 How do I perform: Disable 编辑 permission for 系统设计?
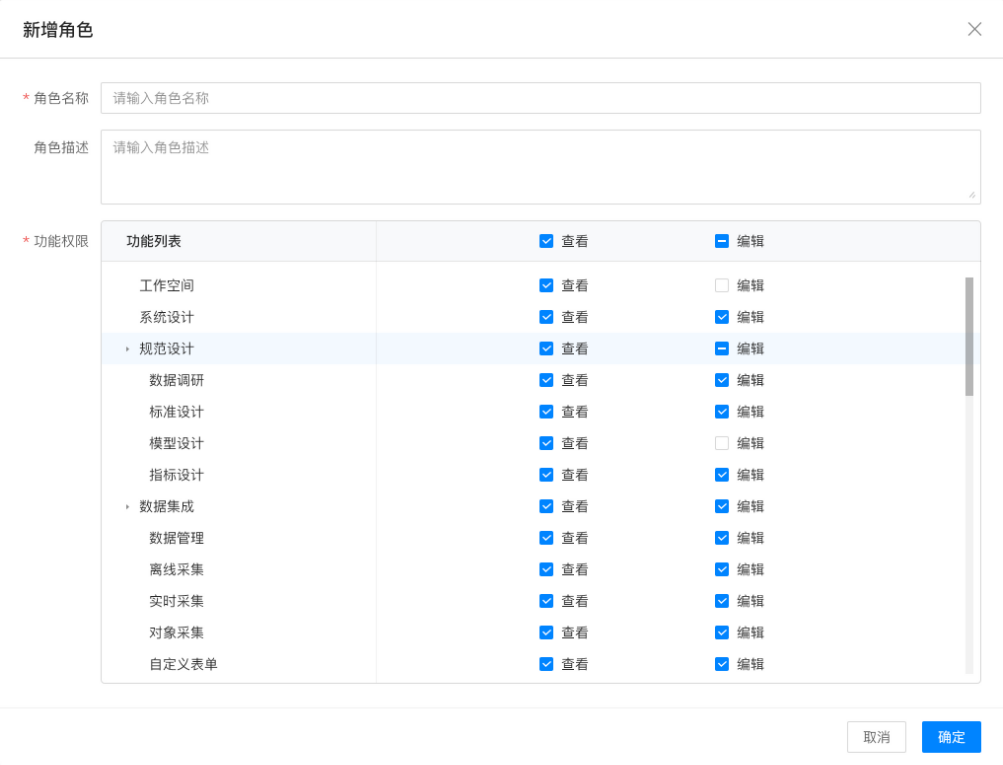click(722, 317)
